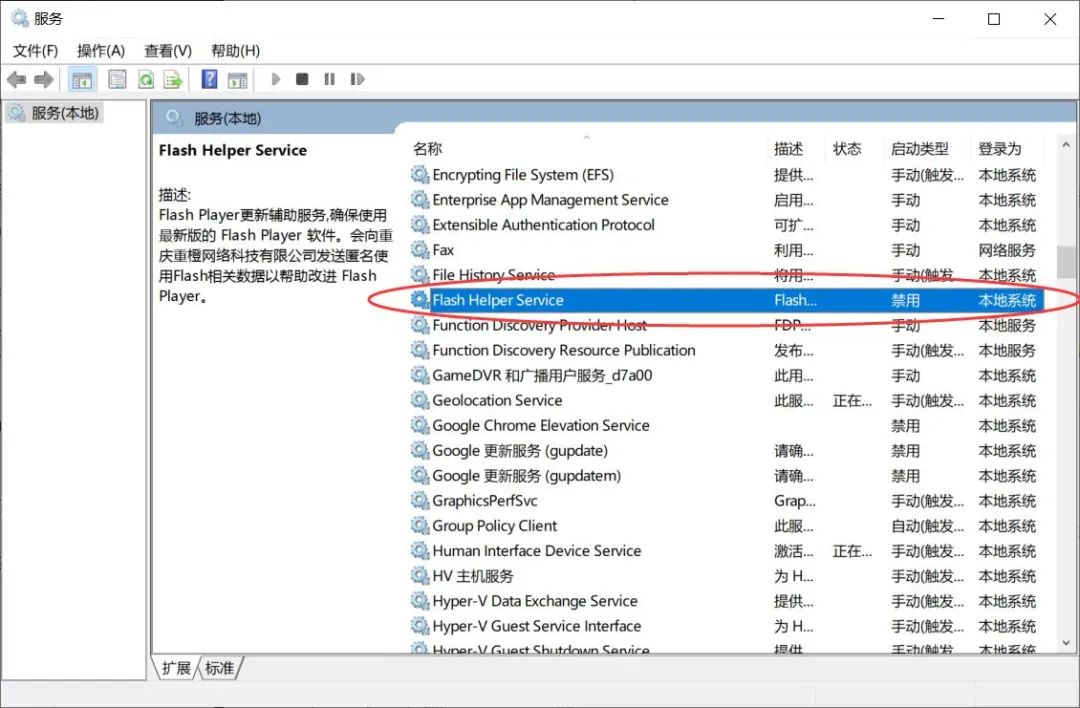The width and height of the screenshot is (1080, 708).
Task: Click gear icon of GraphicsPerfSvc
Action: (420, 501)
